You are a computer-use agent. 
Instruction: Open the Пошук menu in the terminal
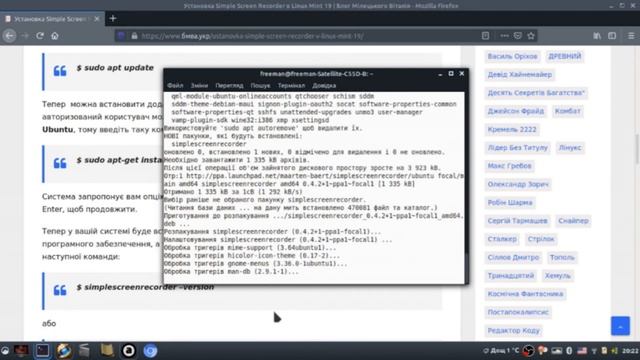tap(260, 86)
